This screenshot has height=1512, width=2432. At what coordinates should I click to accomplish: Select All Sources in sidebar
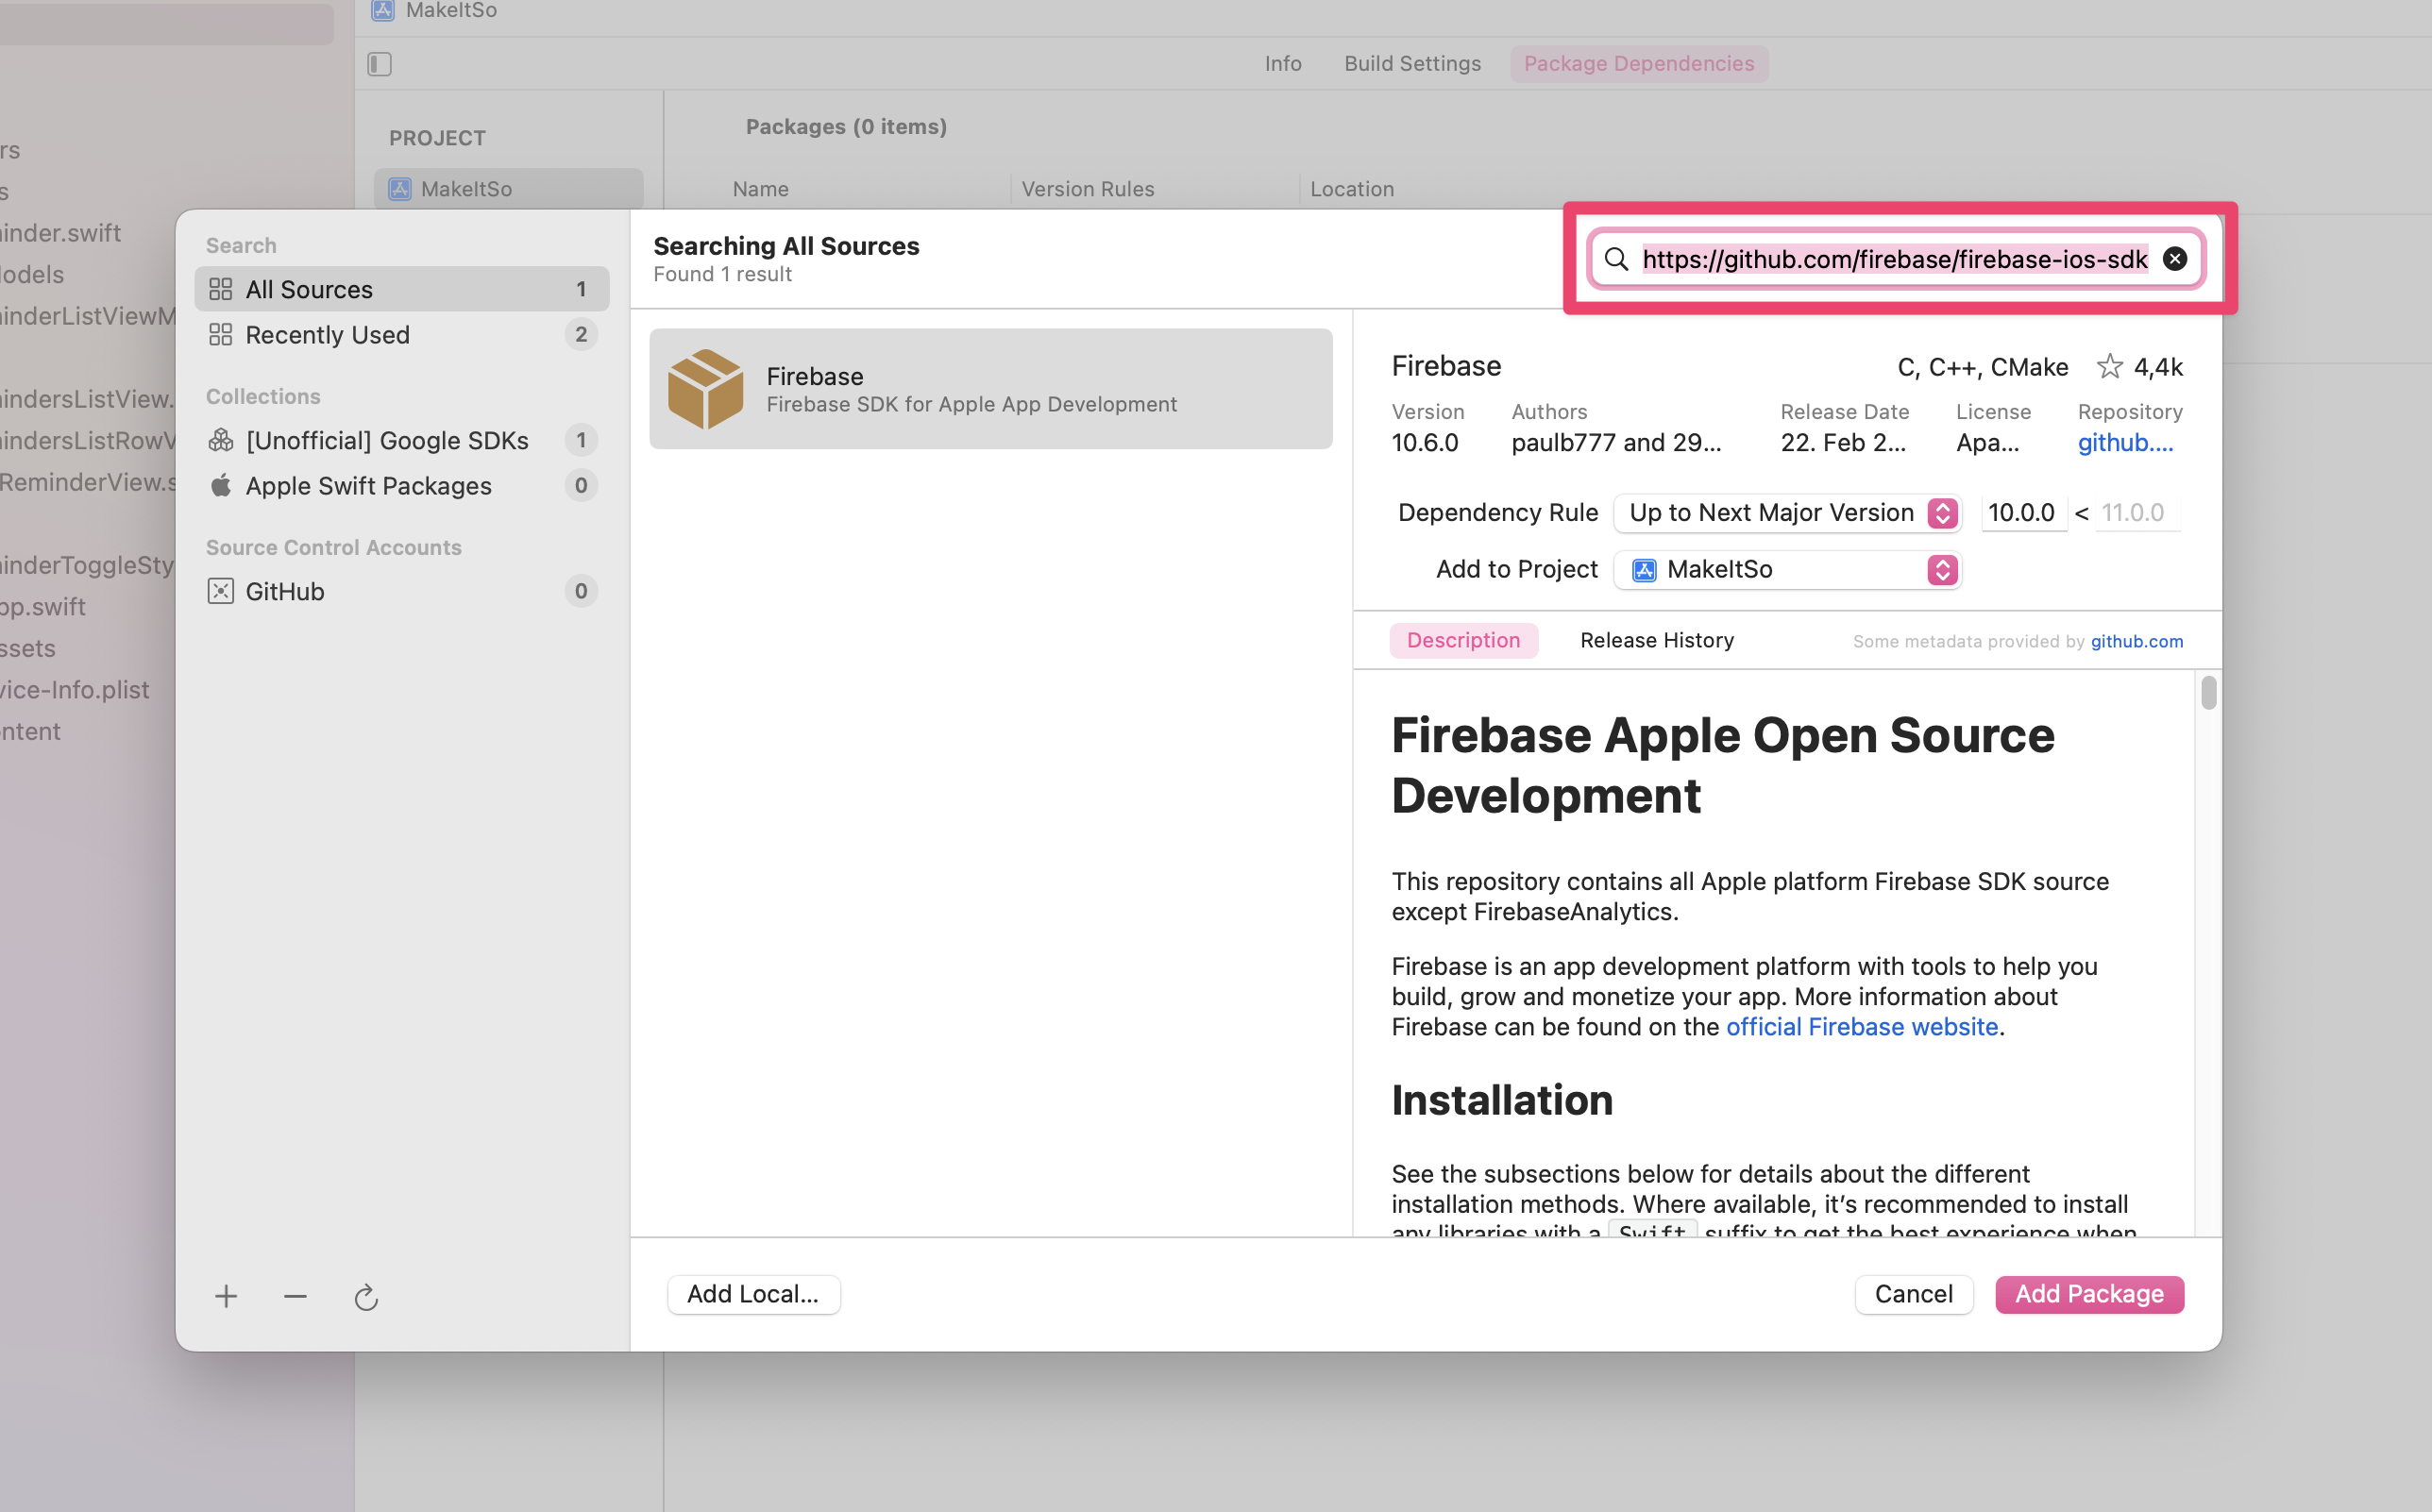tap(401, 289)
